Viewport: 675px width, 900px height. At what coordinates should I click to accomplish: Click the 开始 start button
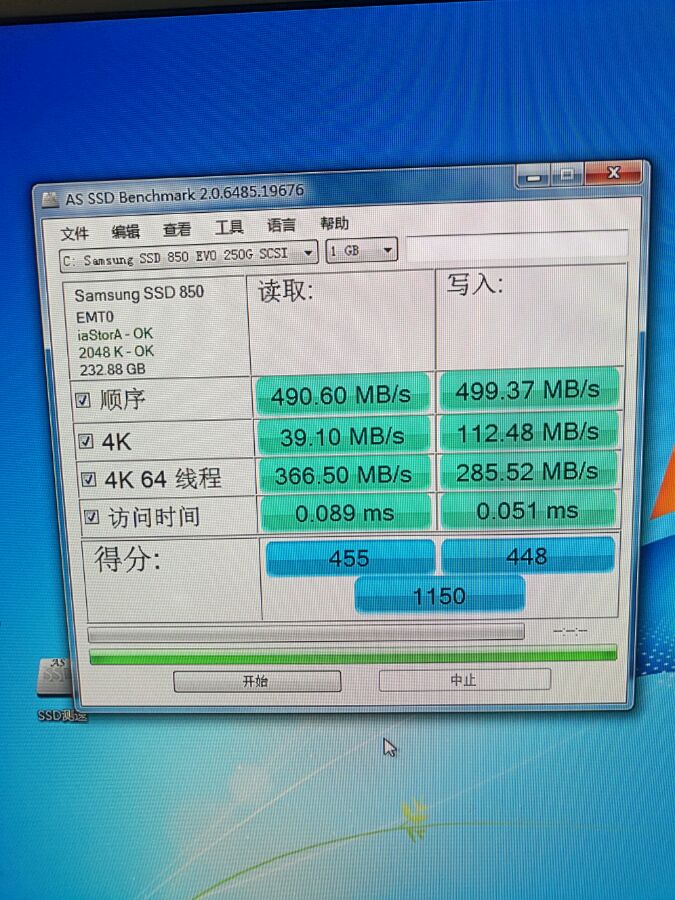pyautogui.click(x=257, y=681)
